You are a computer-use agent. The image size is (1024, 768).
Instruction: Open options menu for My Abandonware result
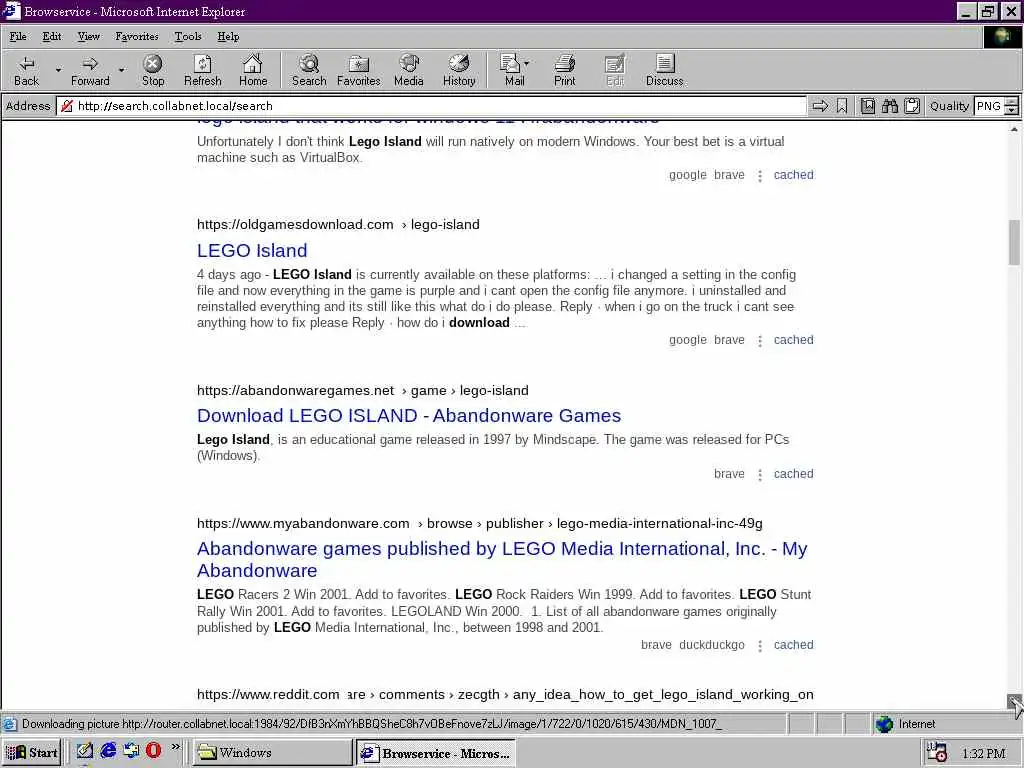[760, 646]
